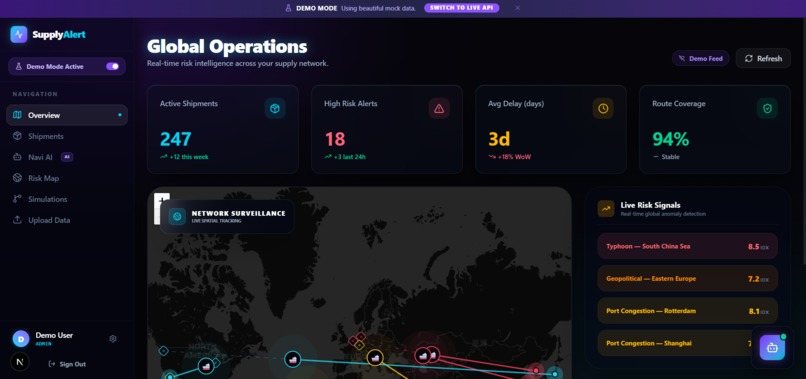Open Navi AI from navigation
Viewport: 806px width, 379px height.
point(67,157)
